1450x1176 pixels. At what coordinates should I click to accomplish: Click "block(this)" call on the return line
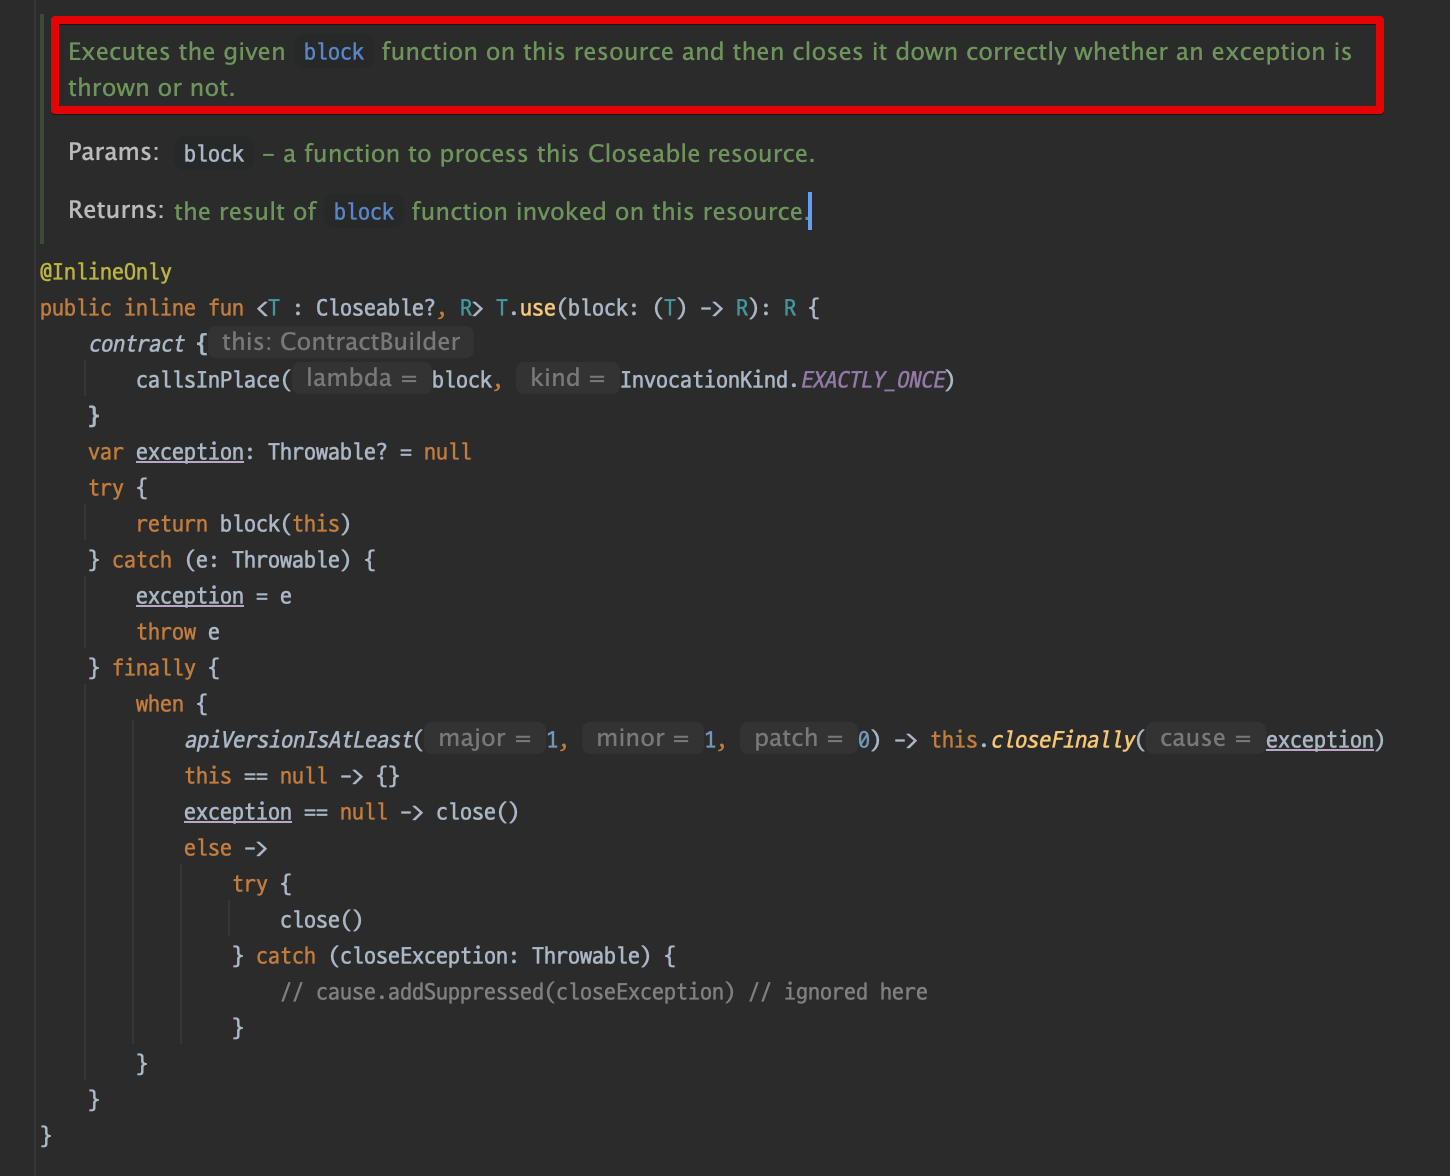tap(286, 524)
